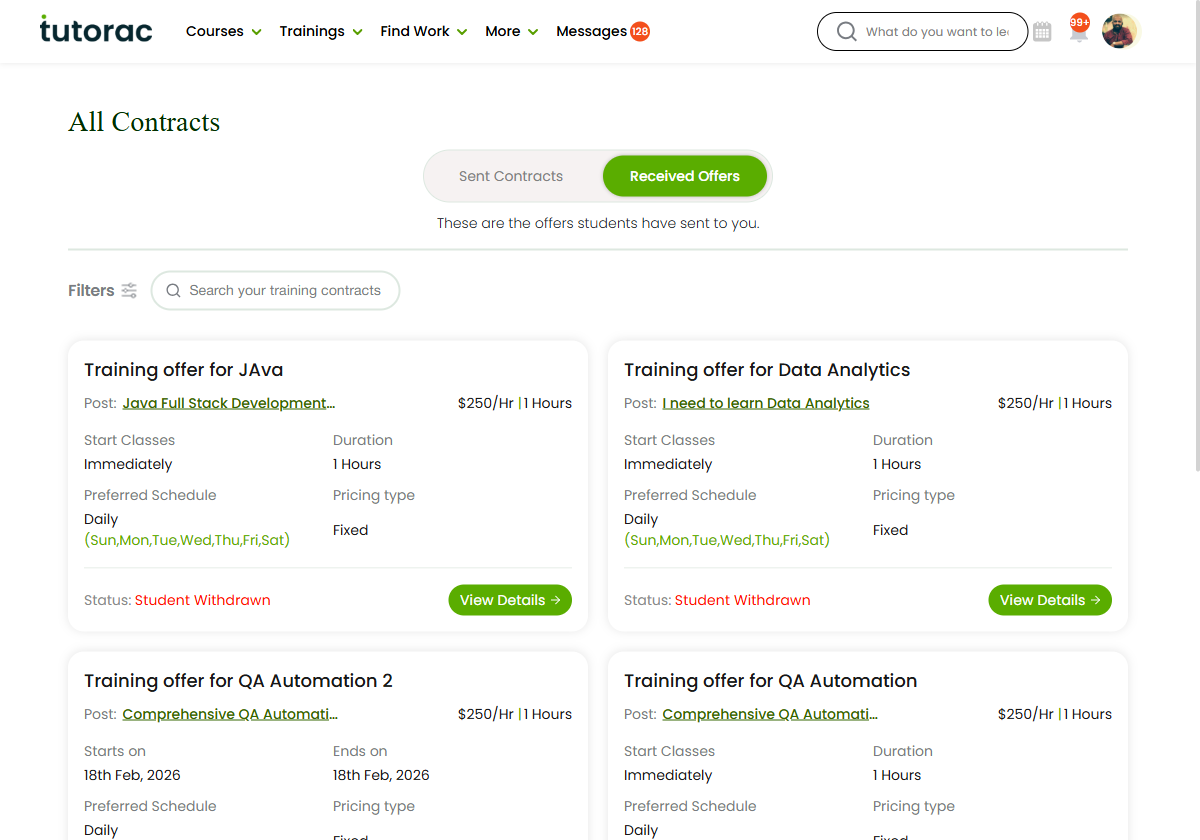
Task: Click the 'Training offer for Data Analytics' title
Action: click(767, 370)
